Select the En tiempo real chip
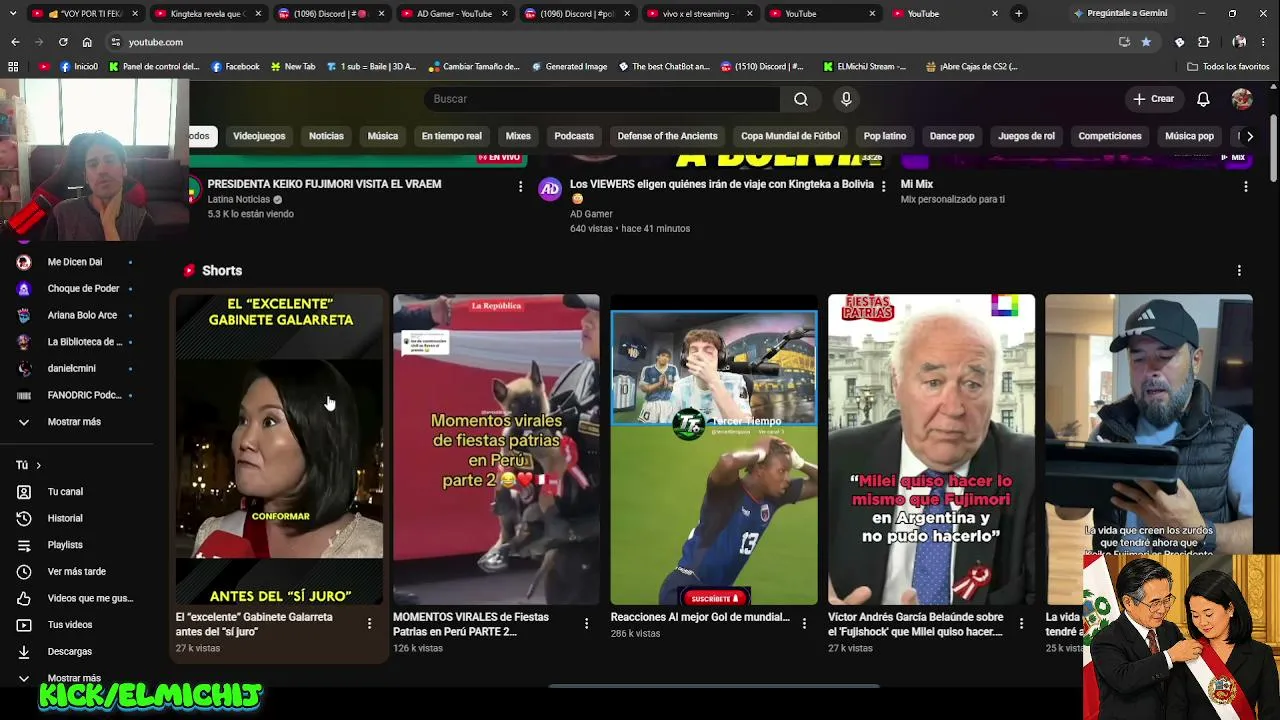Viewport: 1280px width, 720px height. (451, 136)
